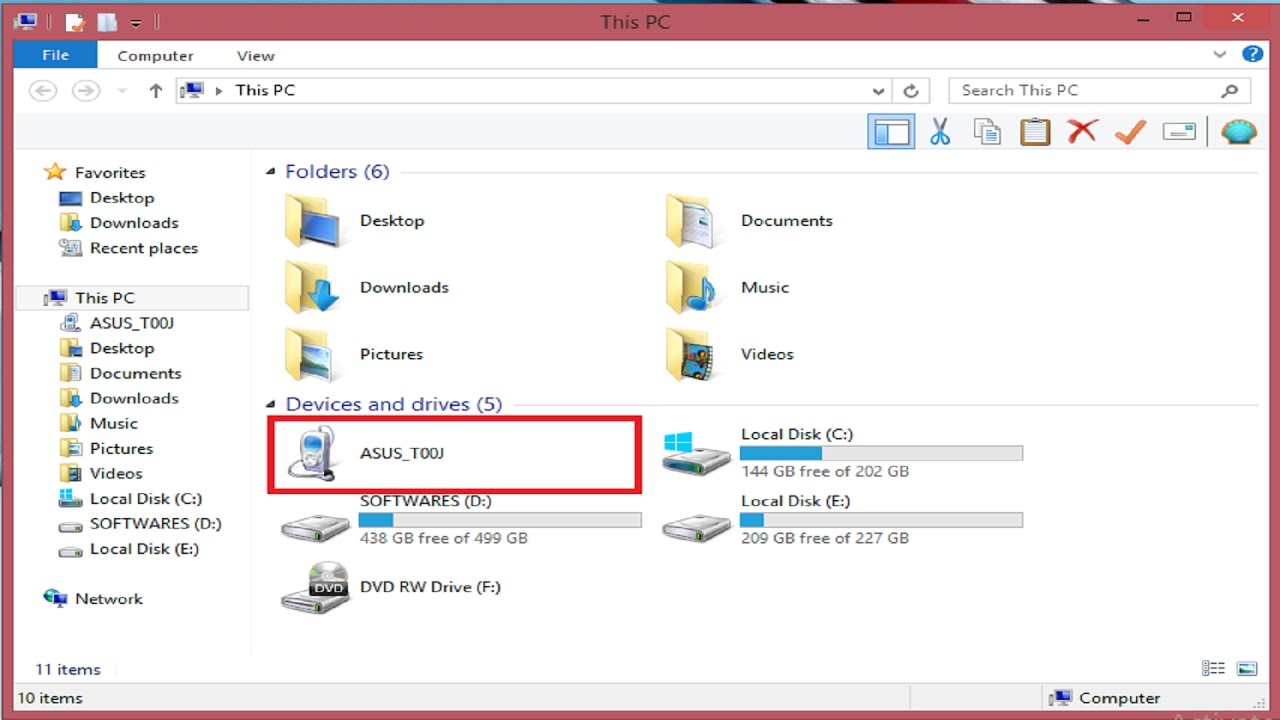Collapse the Folders (6) group
1280x720 pixels.
[x=270, y=172]
